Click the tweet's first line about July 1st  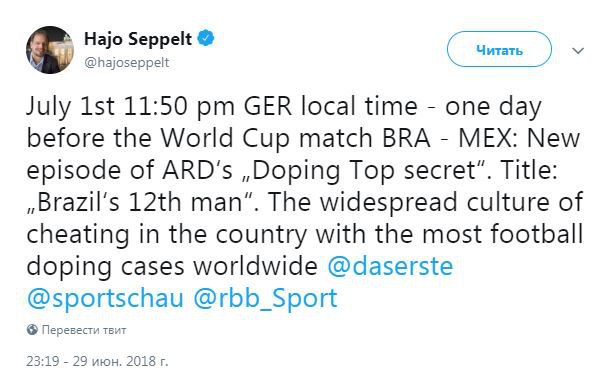284,107
